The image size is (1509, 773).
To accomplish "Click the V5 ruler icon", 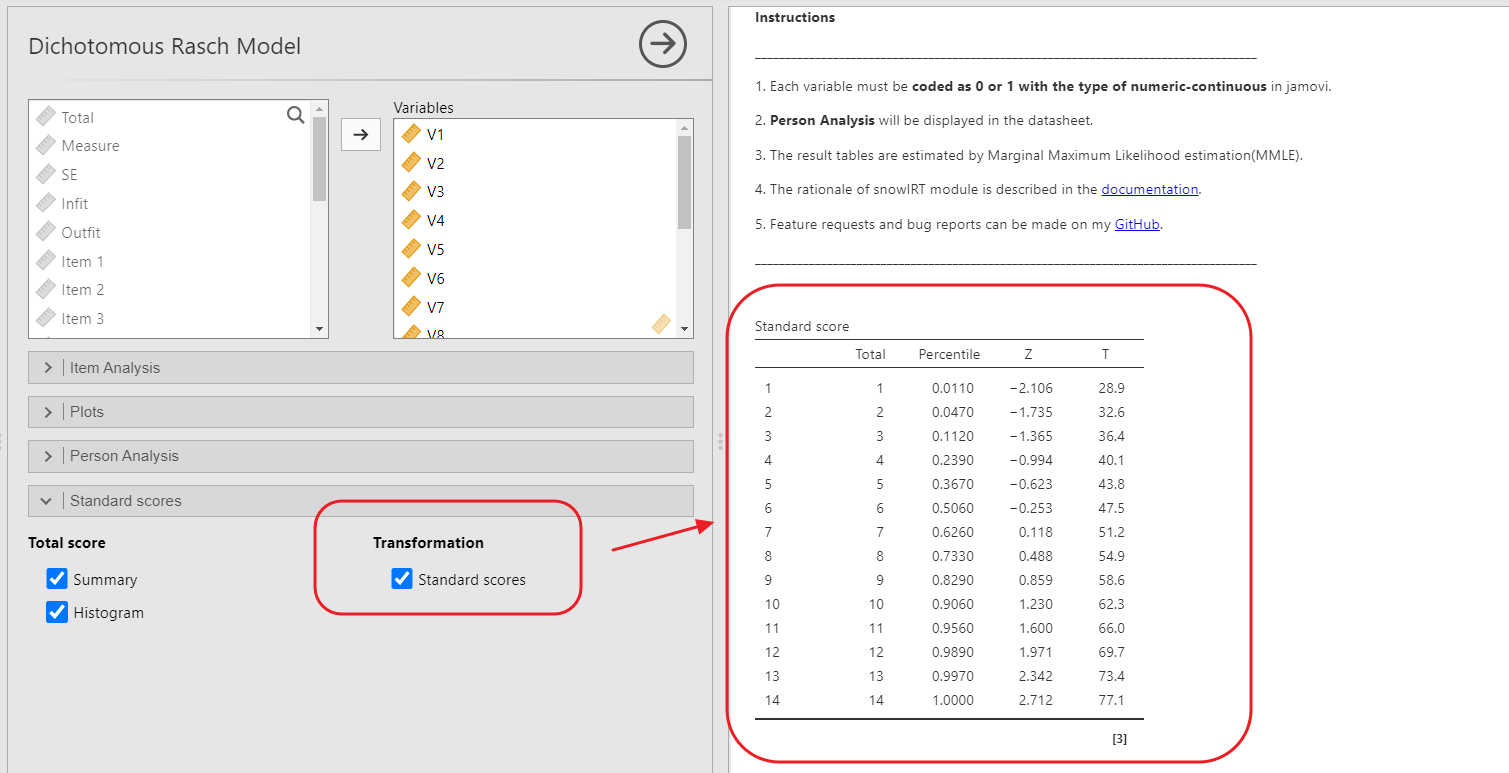I will (411, 249).
